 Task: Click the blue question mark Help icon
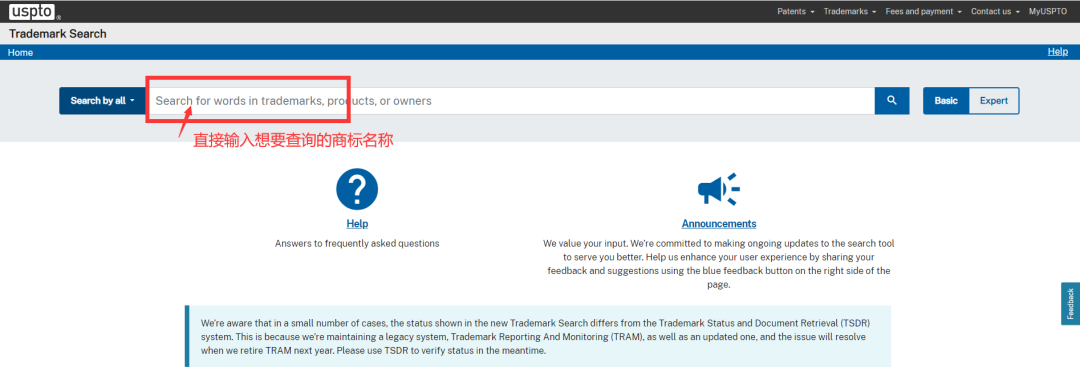(357, 189)
